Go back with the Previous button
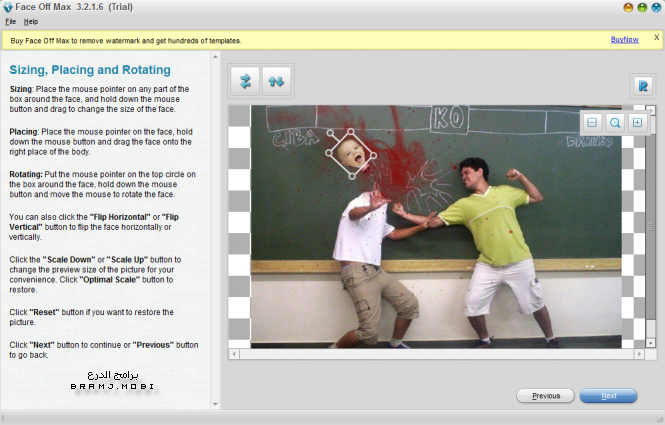This screenshot has height=425, width=665. [545, 396]
